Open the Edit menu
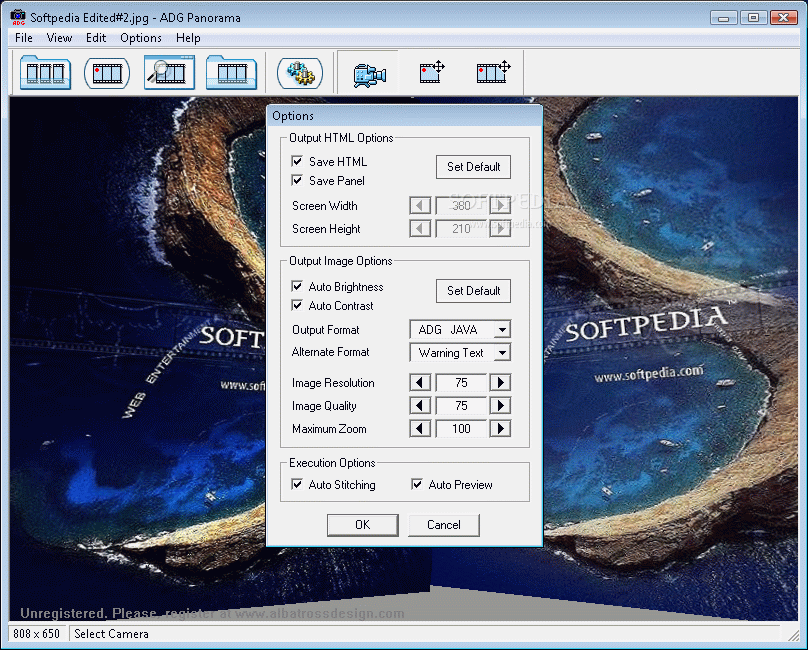 point(96,38)
